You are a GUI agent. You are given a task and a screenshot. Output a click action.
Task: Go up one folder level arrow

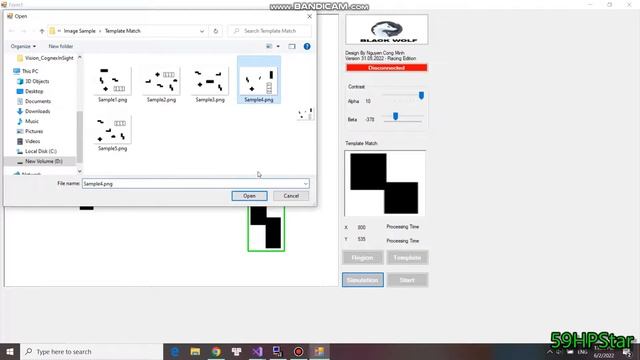click(42, 31)
